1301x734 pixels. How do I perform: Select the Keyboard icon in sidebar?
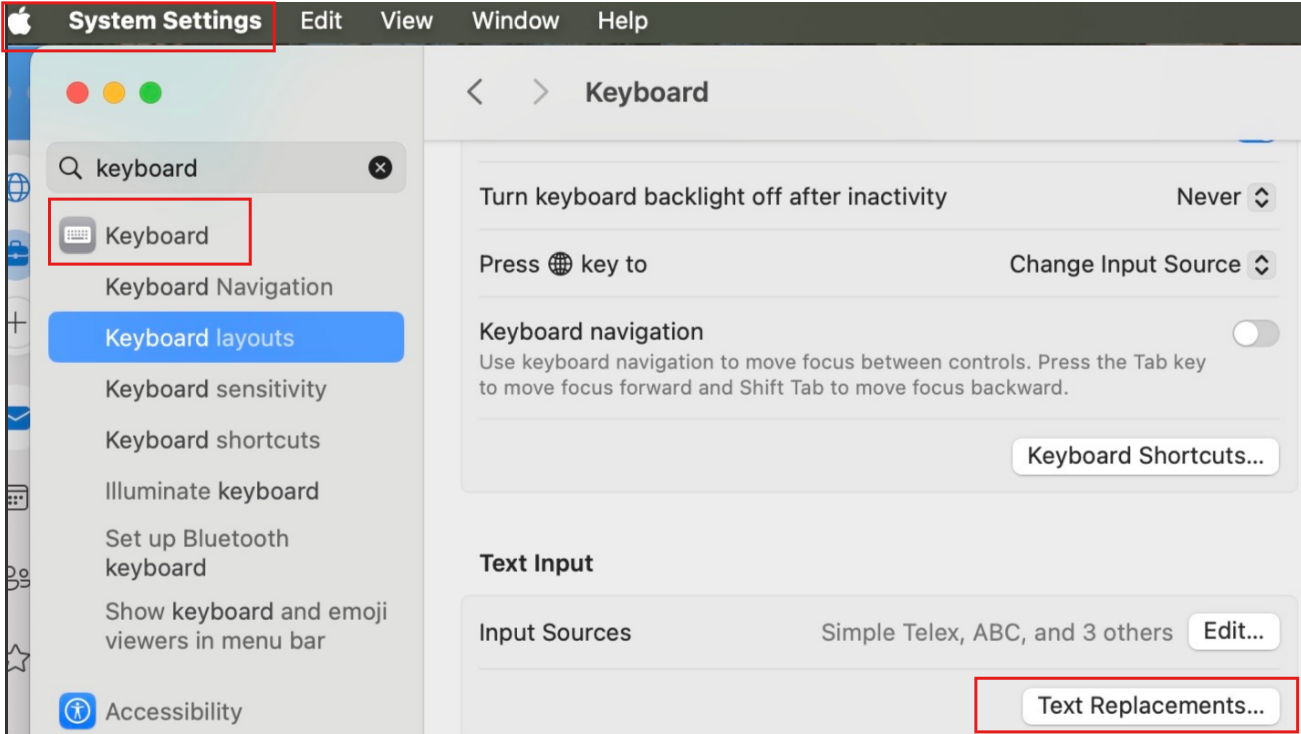78,236
